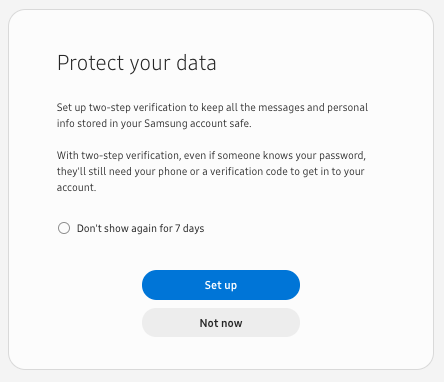The image size is (444, 382).
Task: Start two-step verification setup
Action: point(221,285)
